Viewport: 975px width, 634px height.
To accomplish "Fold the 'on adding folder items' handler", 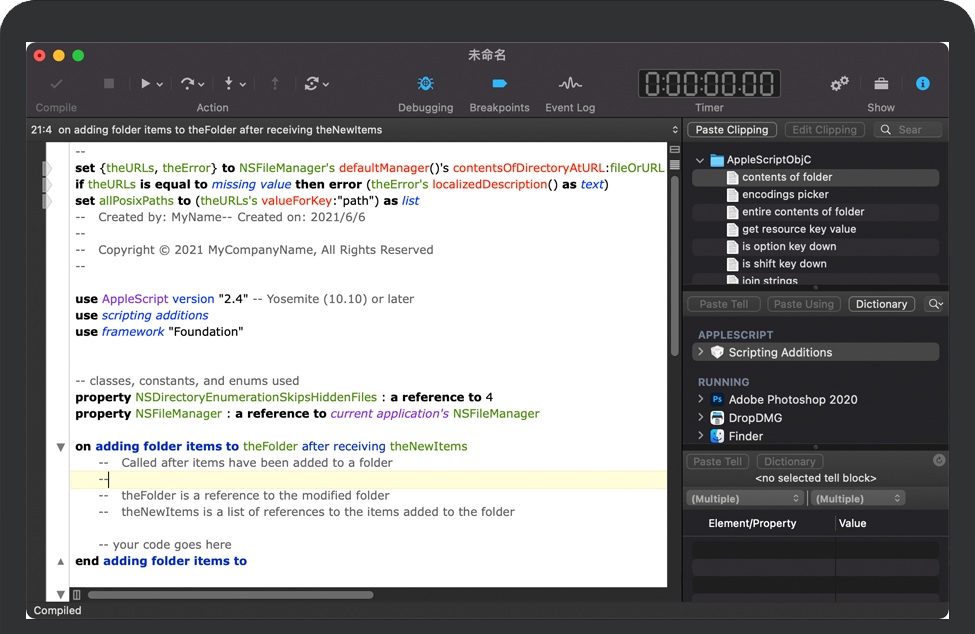I will (x=60, y=447).
